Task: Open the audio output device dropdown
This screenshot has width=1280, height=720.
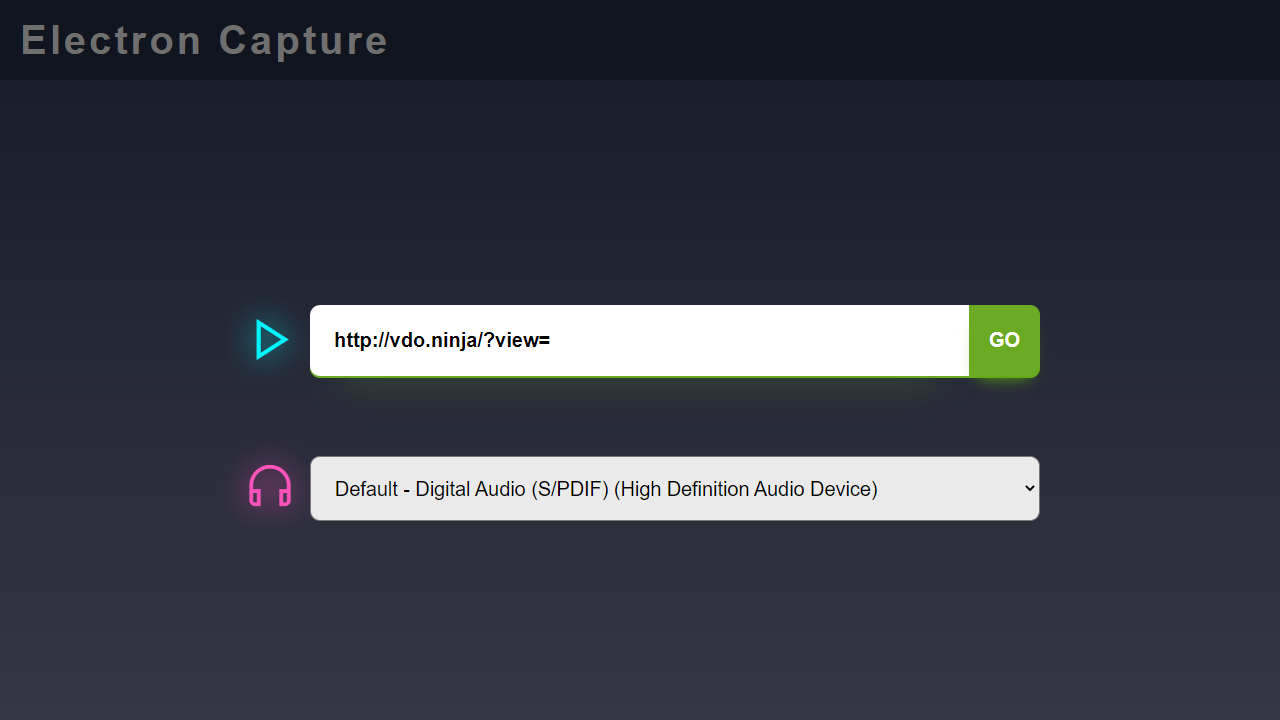Action: point(674,489)
